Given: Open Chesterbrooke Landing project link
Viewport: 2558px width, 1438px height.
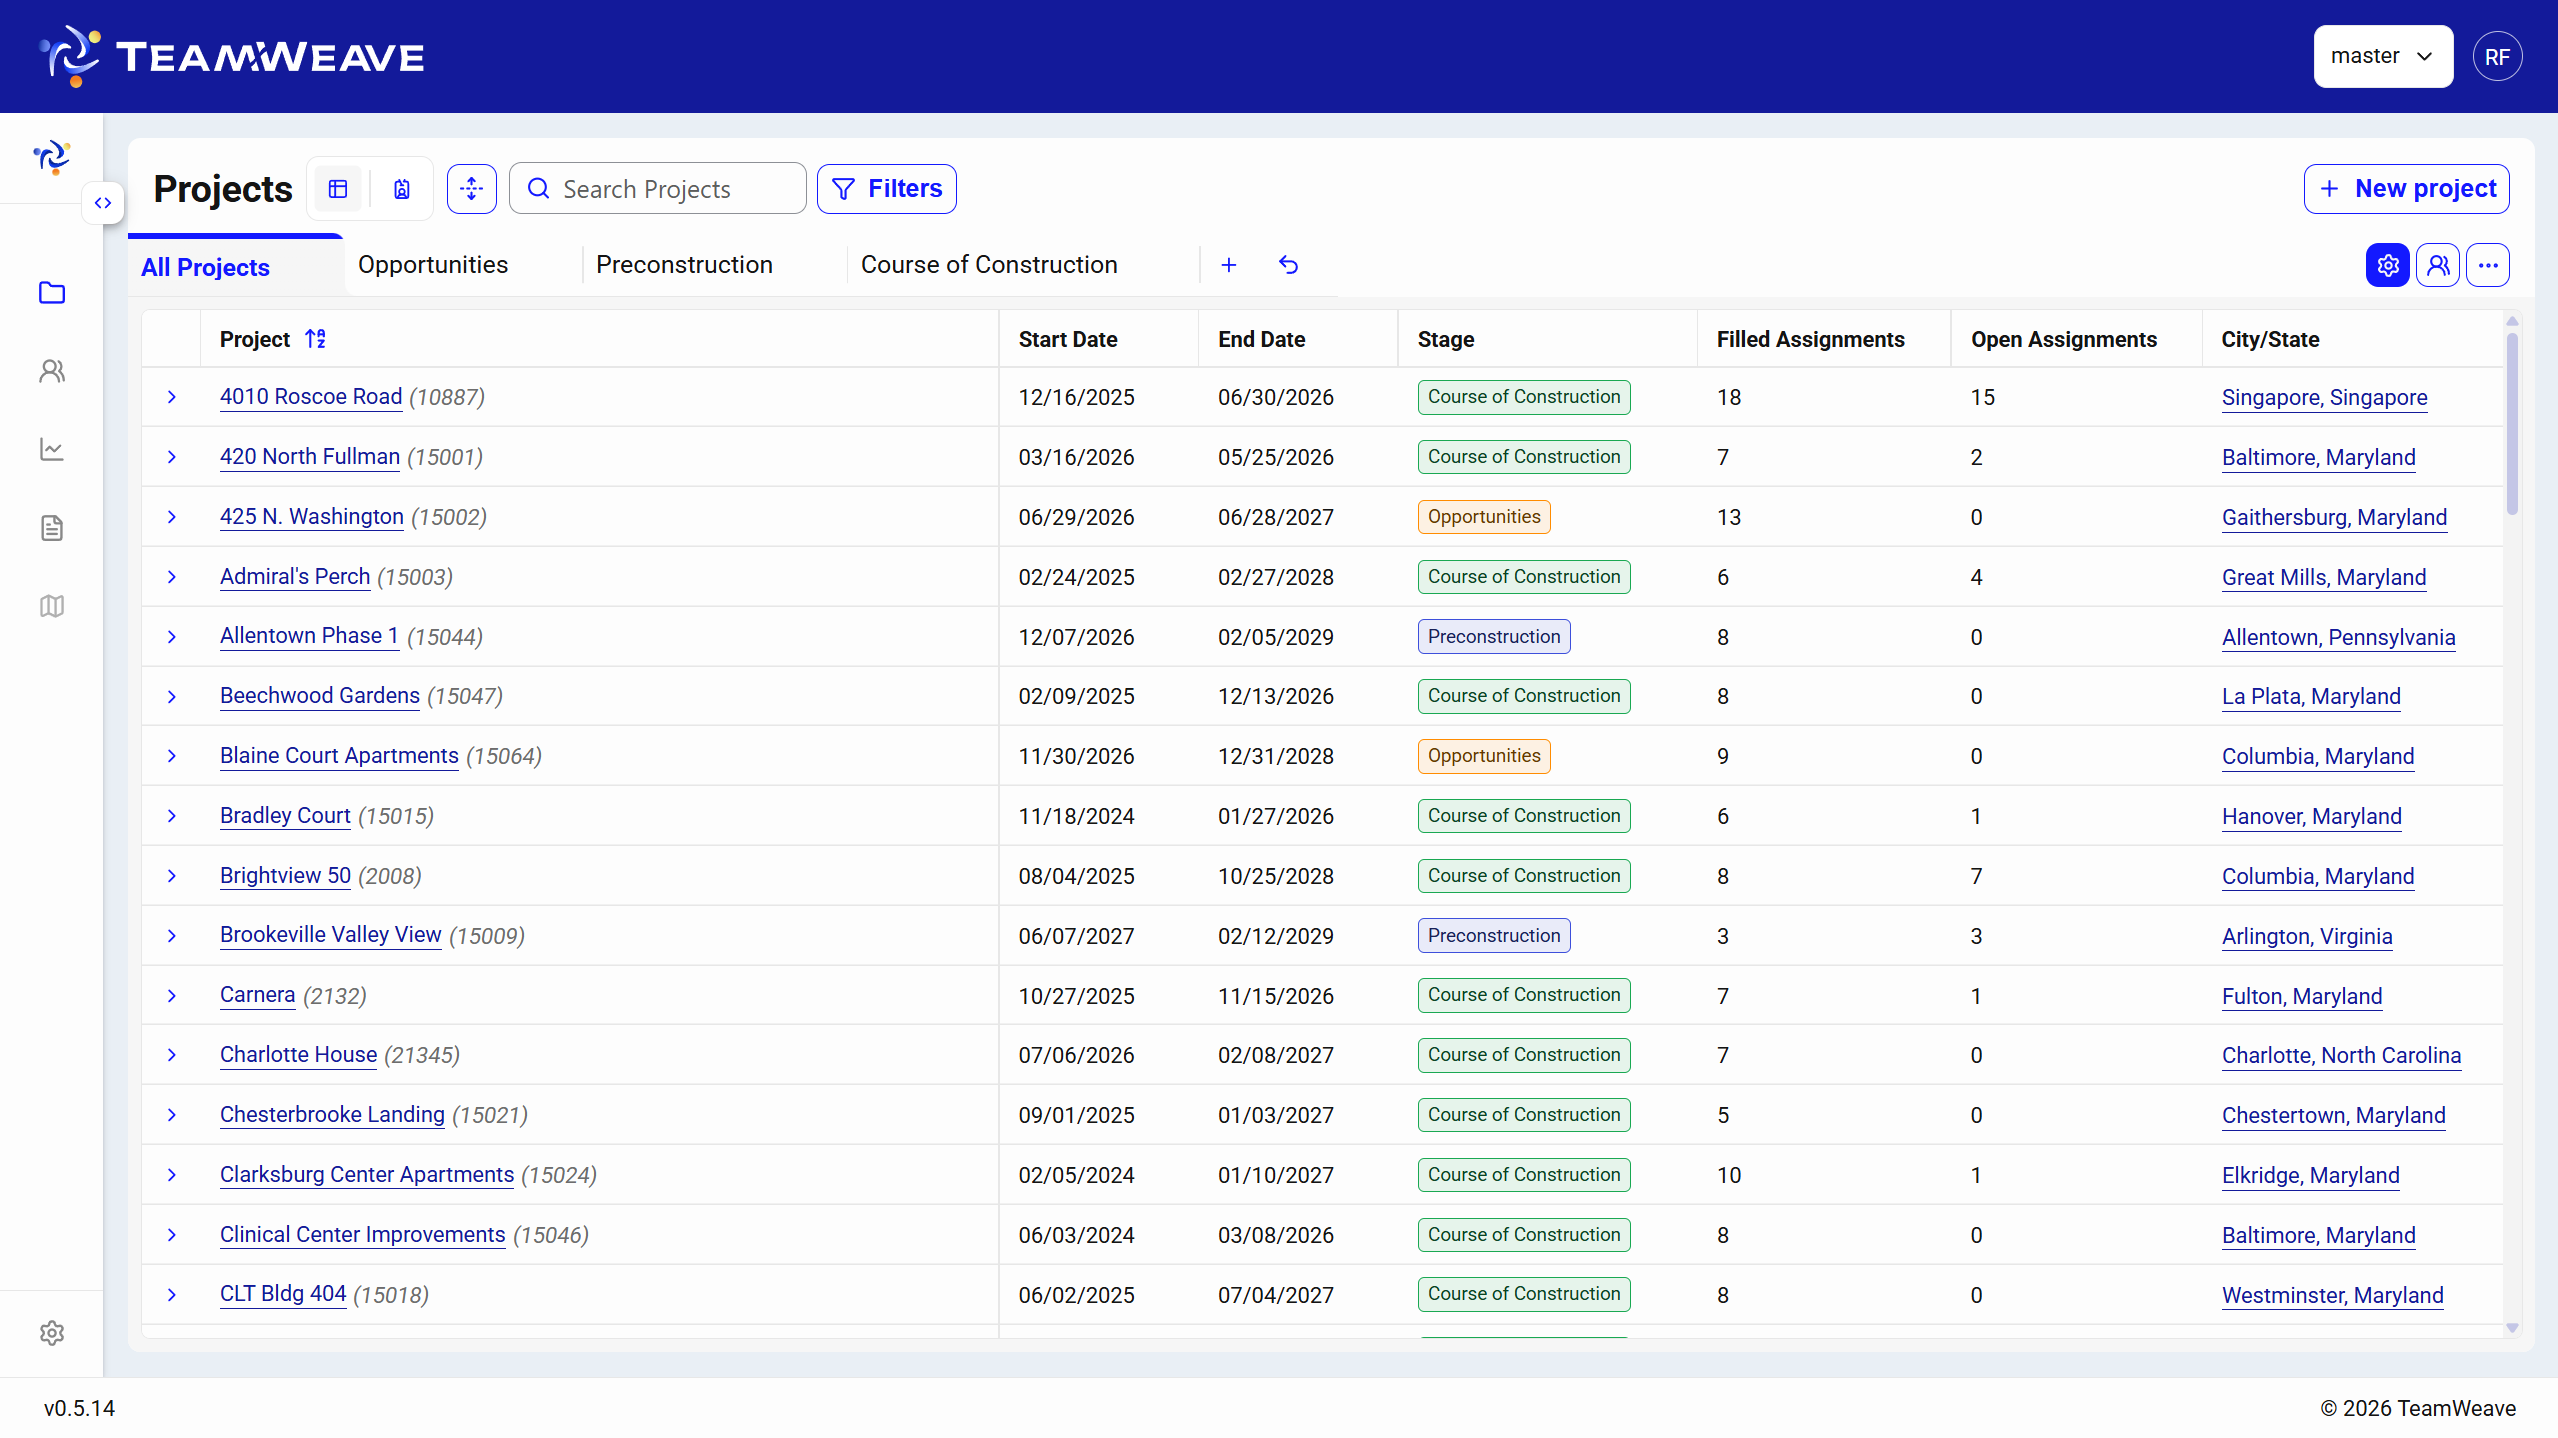Looking at the screenshot, I should point(332,1115).
